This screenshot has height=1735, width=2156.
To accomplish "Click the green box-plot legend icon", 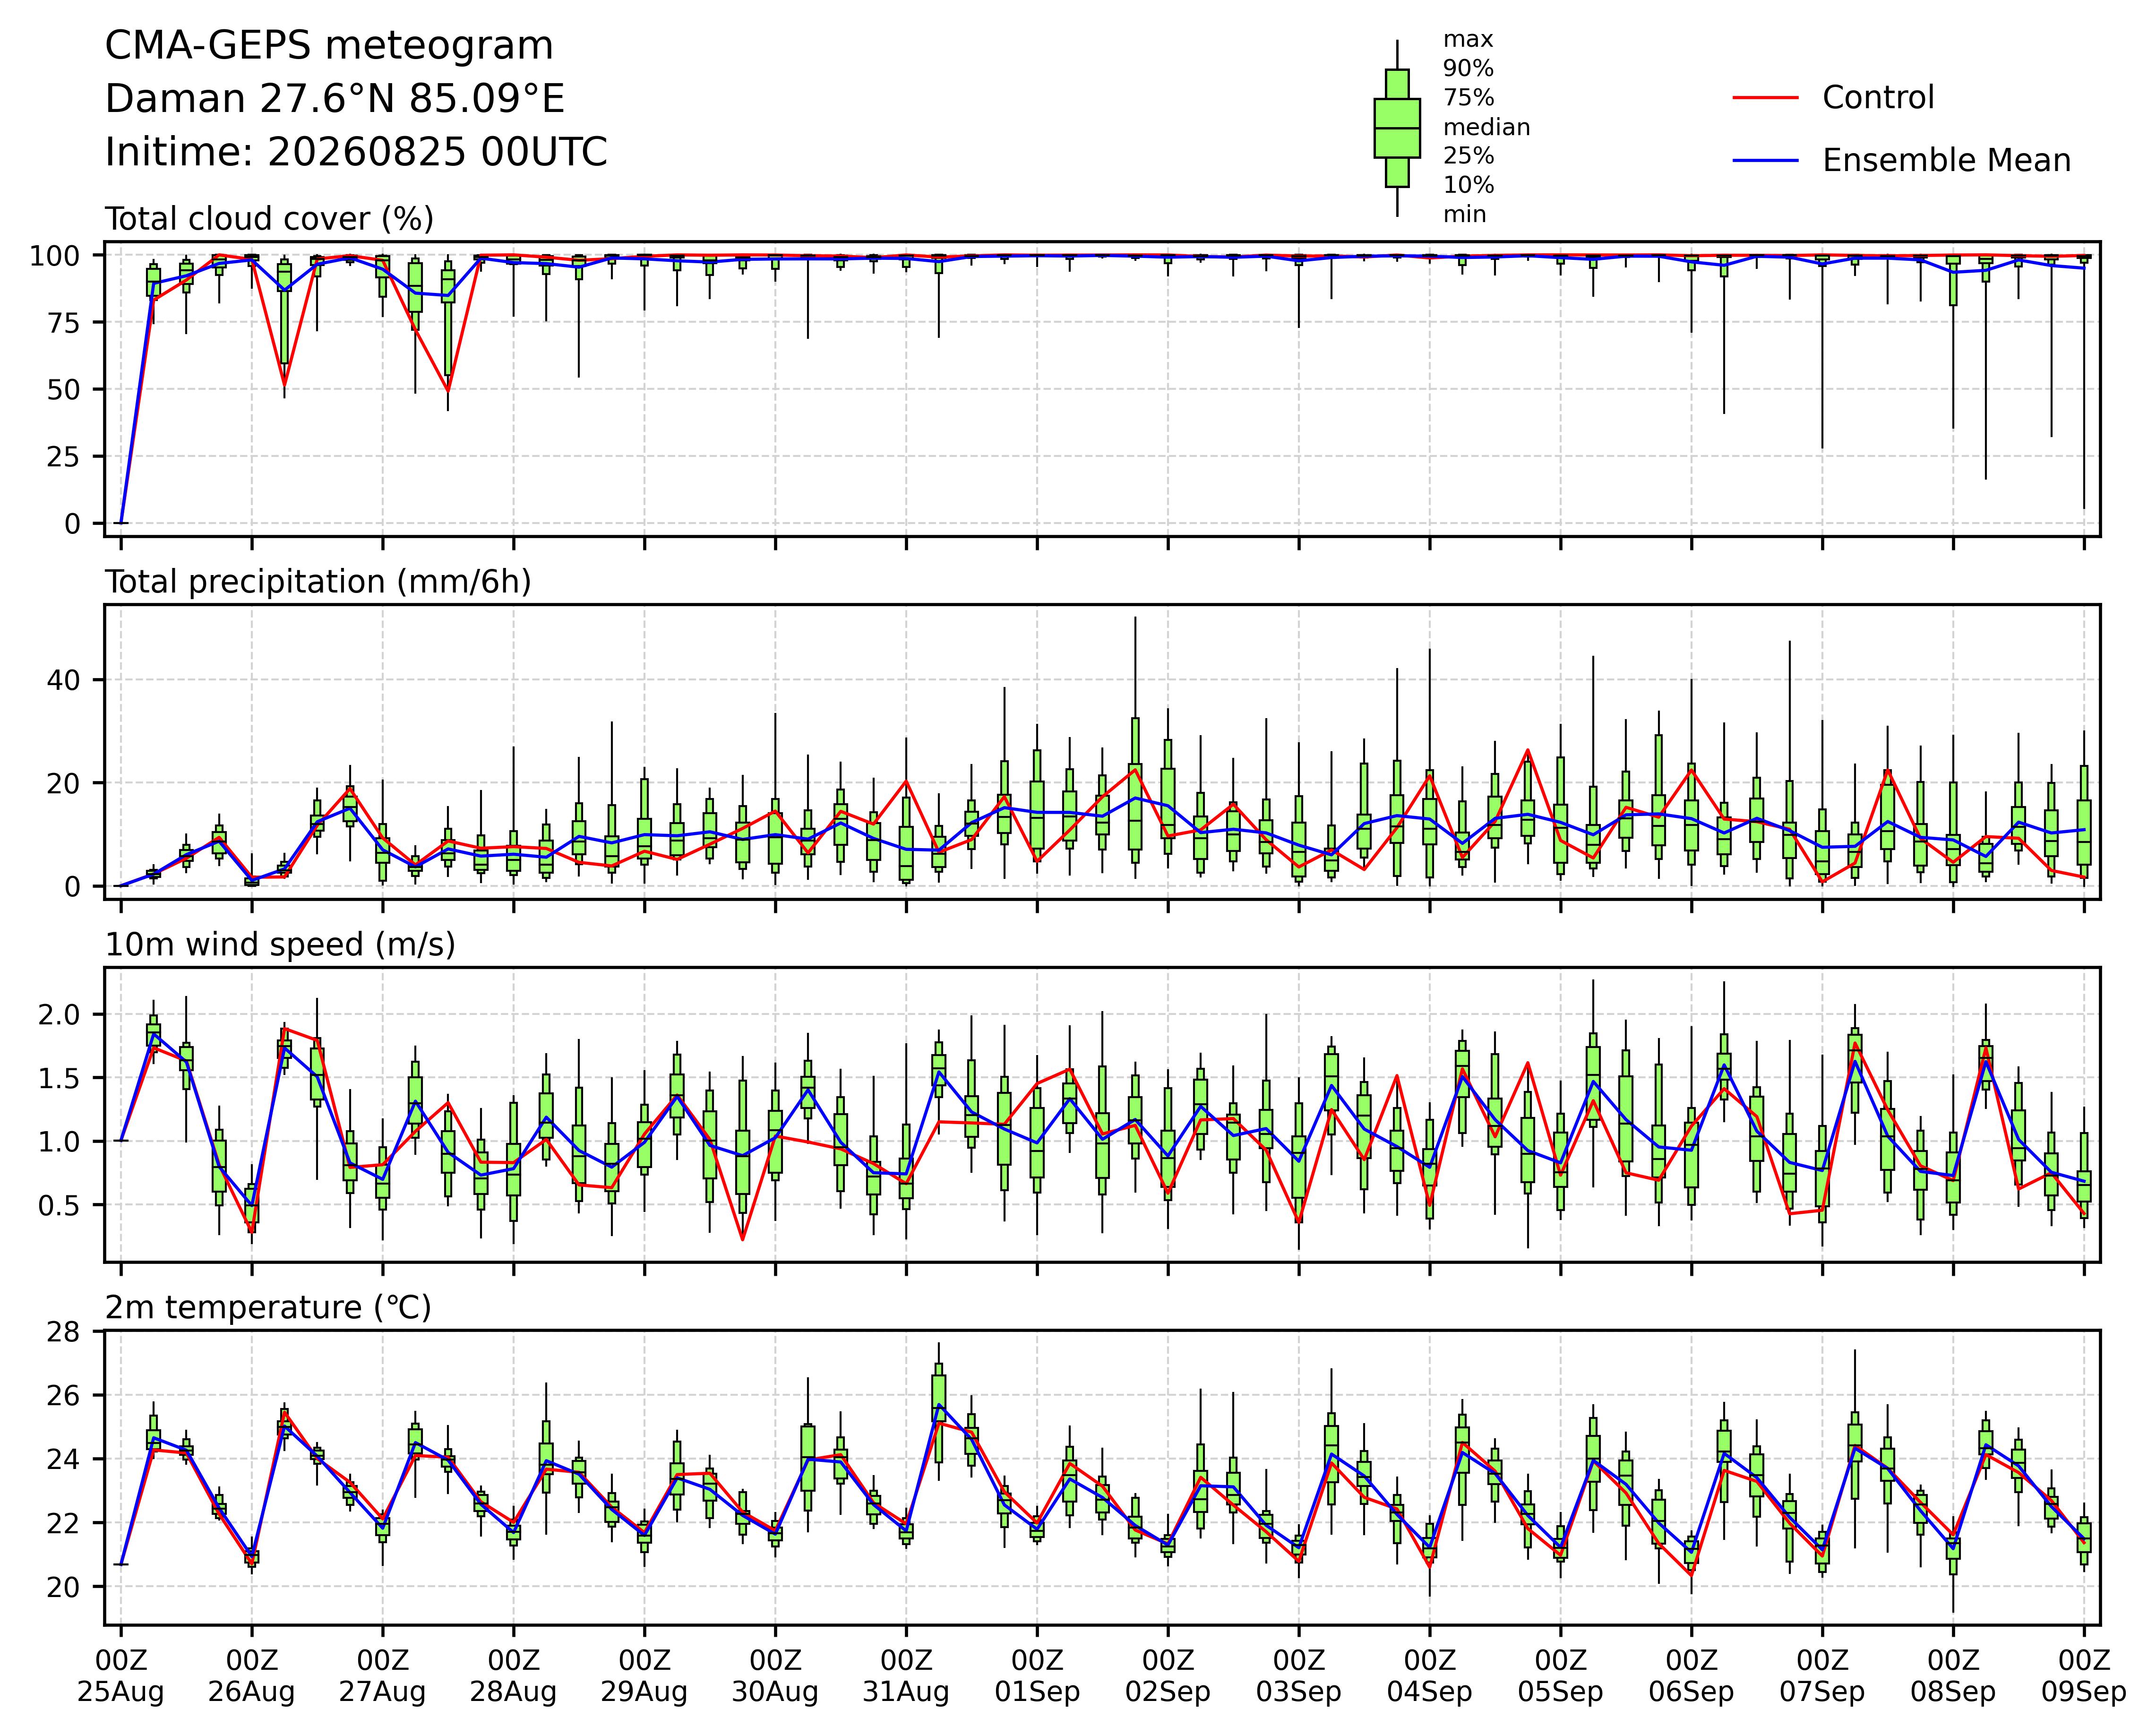I will pos(1397,128).
